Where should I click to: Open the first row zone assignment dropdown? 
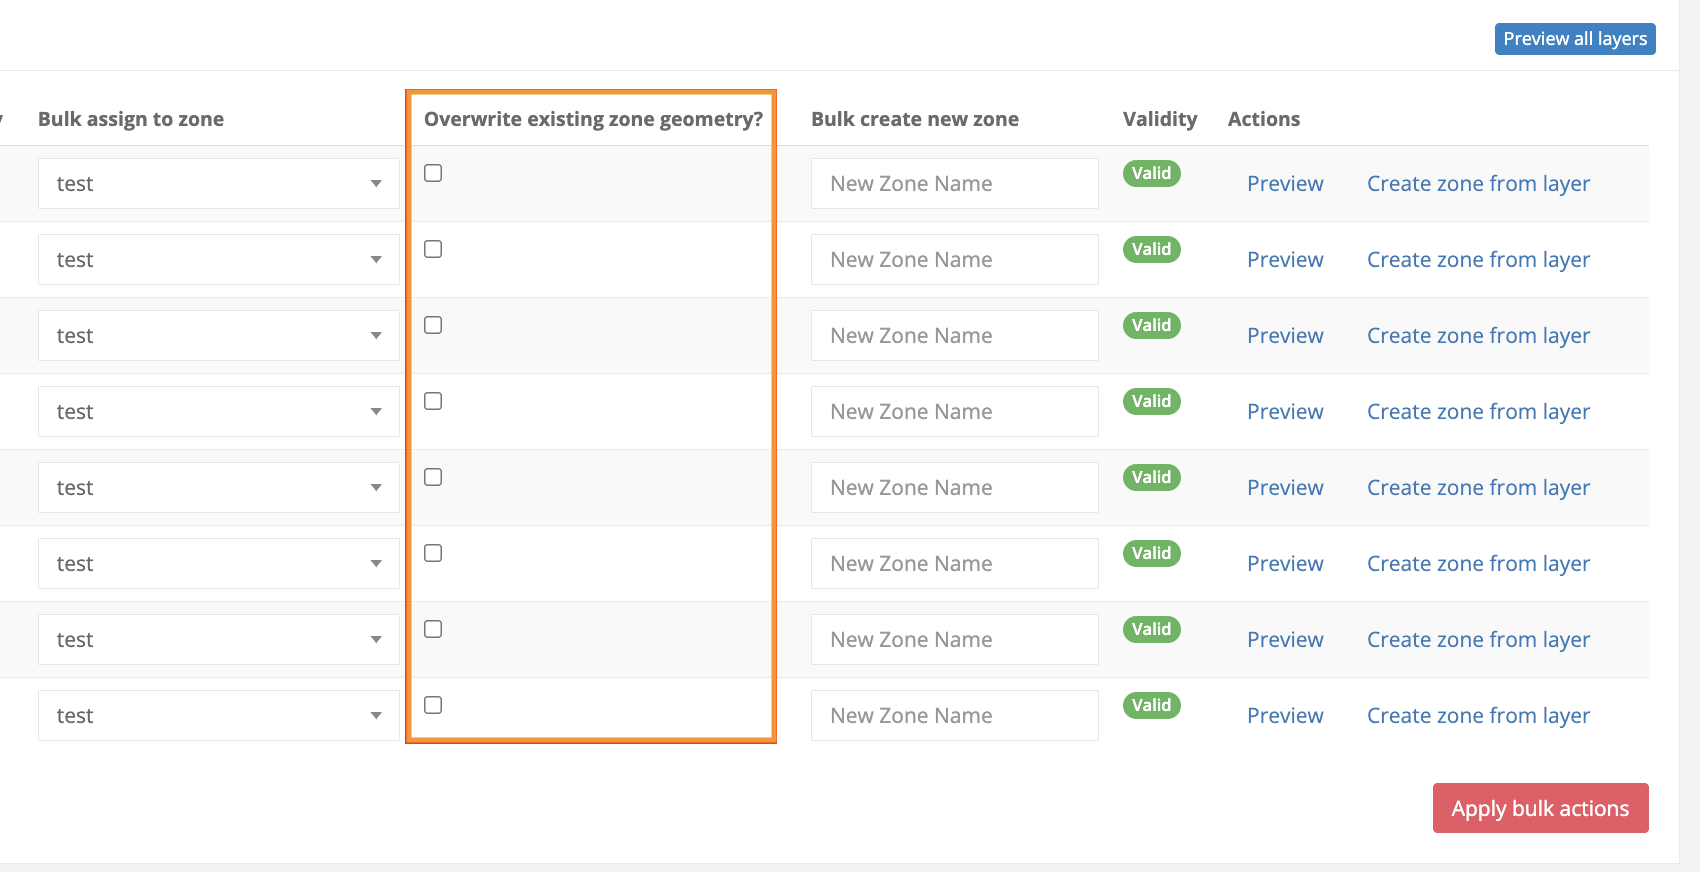218,184
